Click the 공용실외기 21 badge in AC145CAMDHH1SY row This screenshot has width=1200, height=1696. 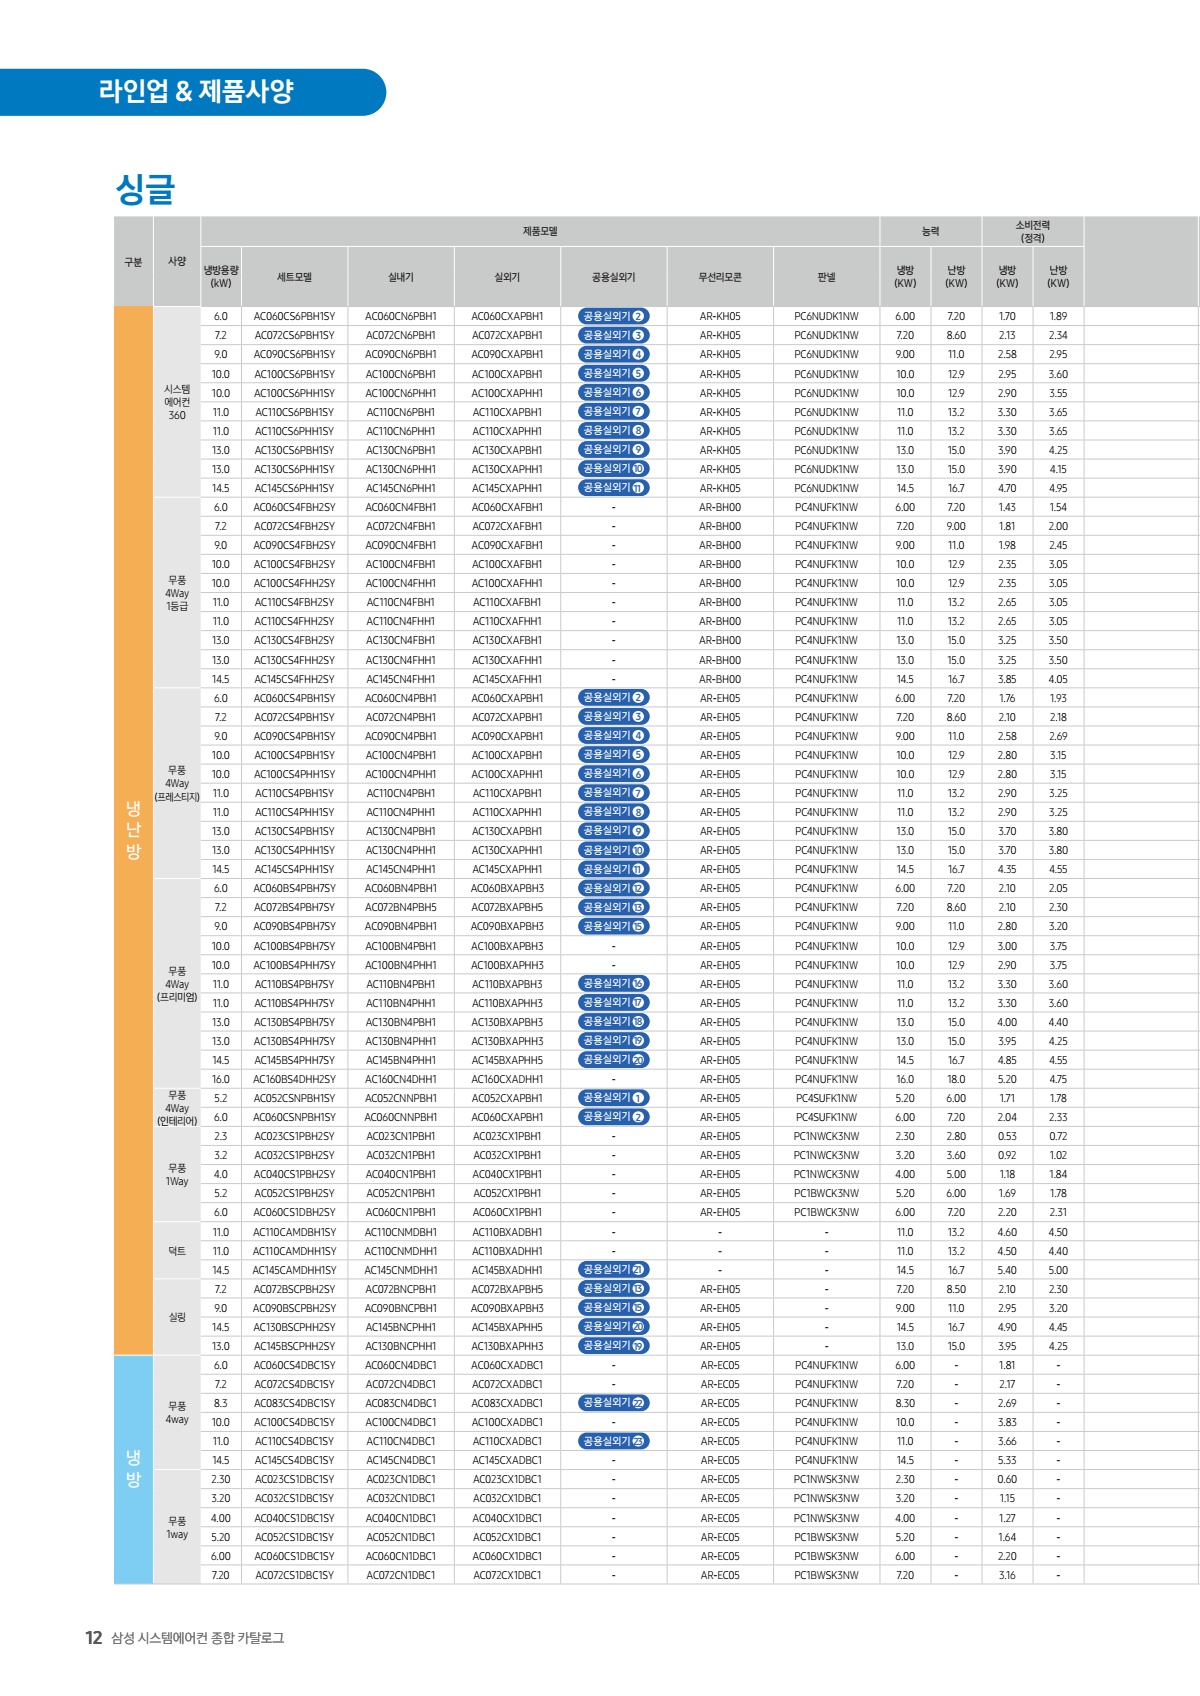613,1269
